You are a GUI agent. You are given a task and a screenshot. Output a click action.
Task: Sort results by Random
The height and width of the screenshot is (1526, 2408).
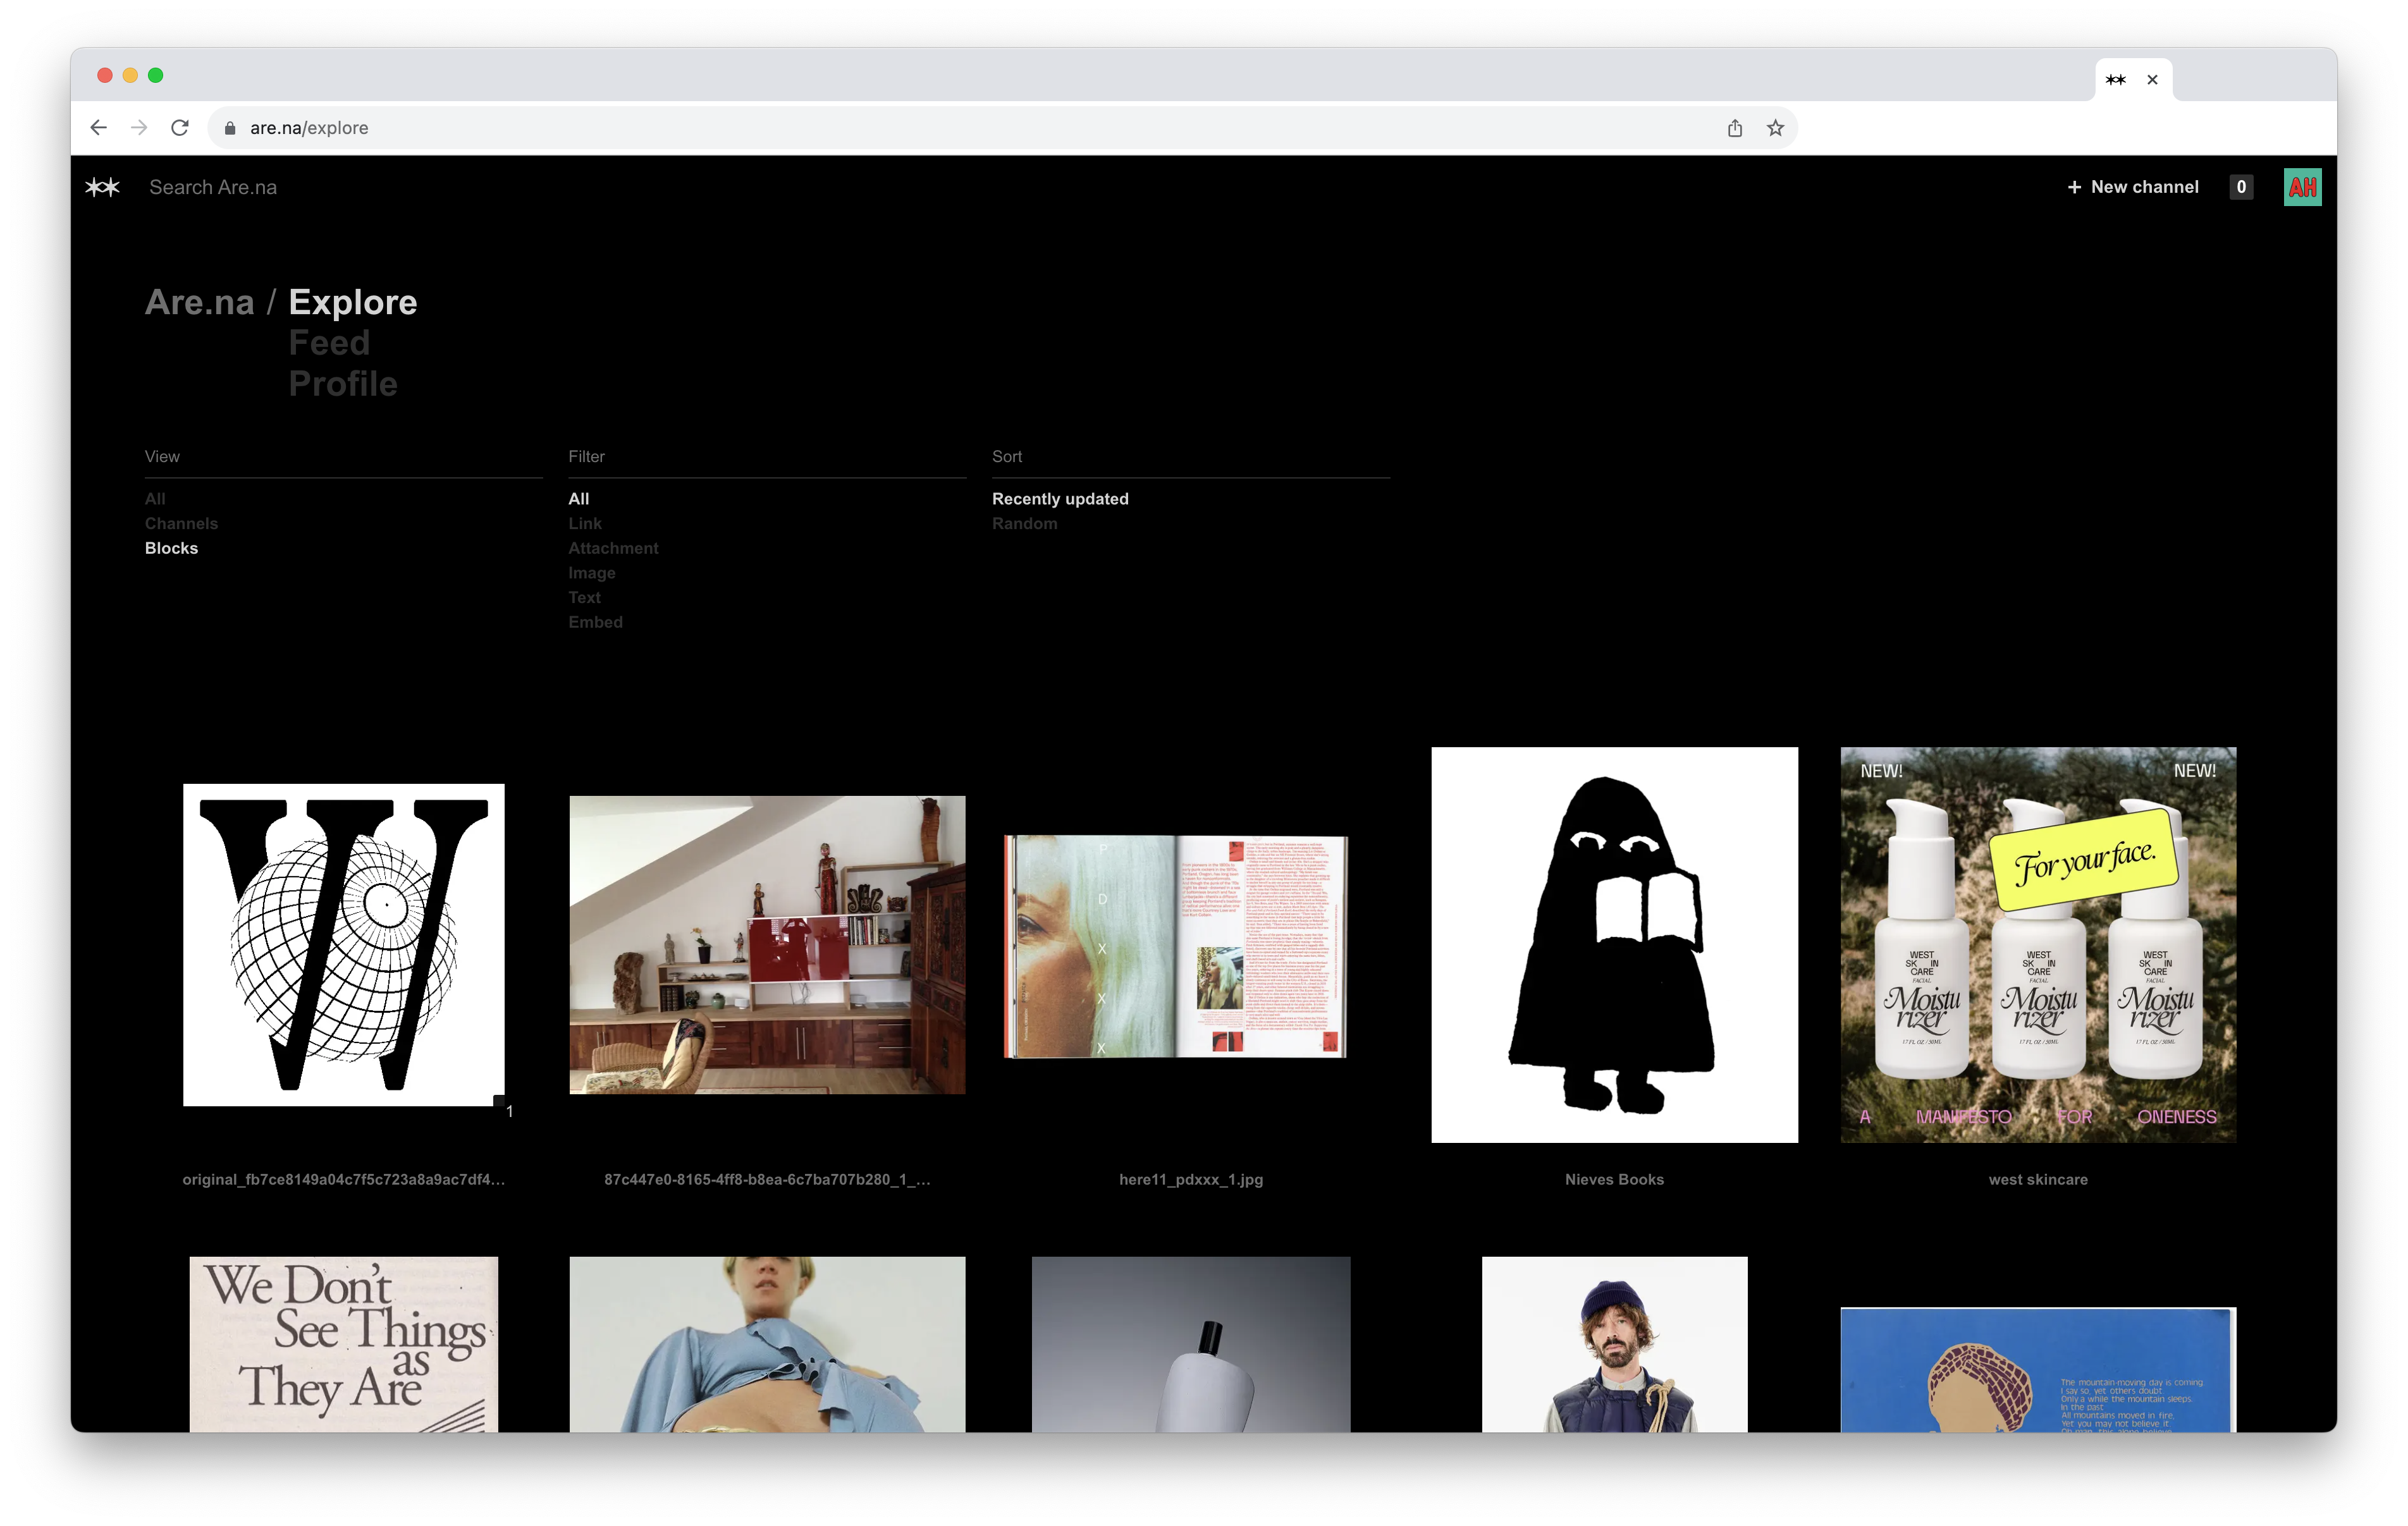[x=1024, y=523]
